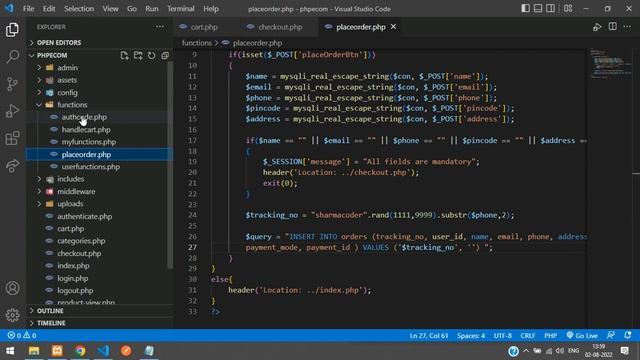Click the errors and warnings status indicator
The height and width of the screenshot is (360, 640).
22,336
